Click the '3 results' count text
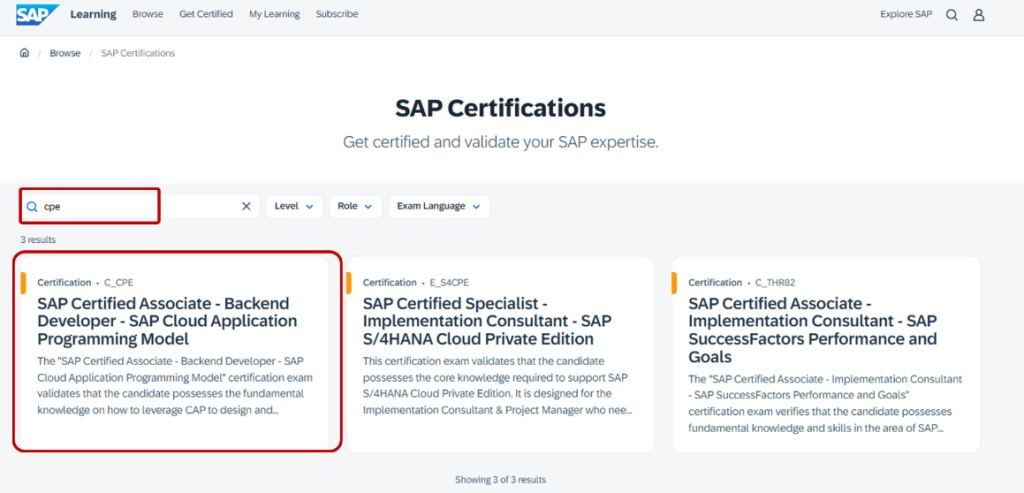This screenshot has width=1024, height=493. [x=38, y=240]
